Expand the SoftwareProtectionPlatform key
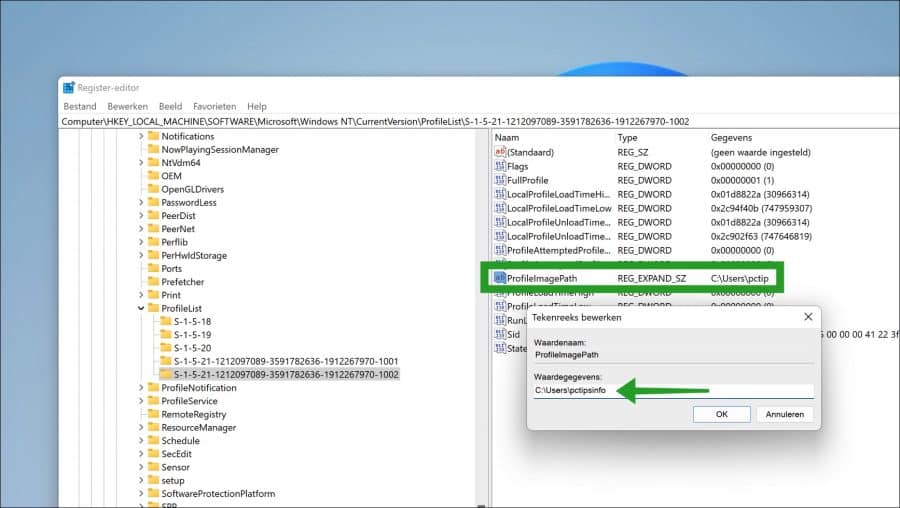Viewport: 900px width, 508px height. 141,494
